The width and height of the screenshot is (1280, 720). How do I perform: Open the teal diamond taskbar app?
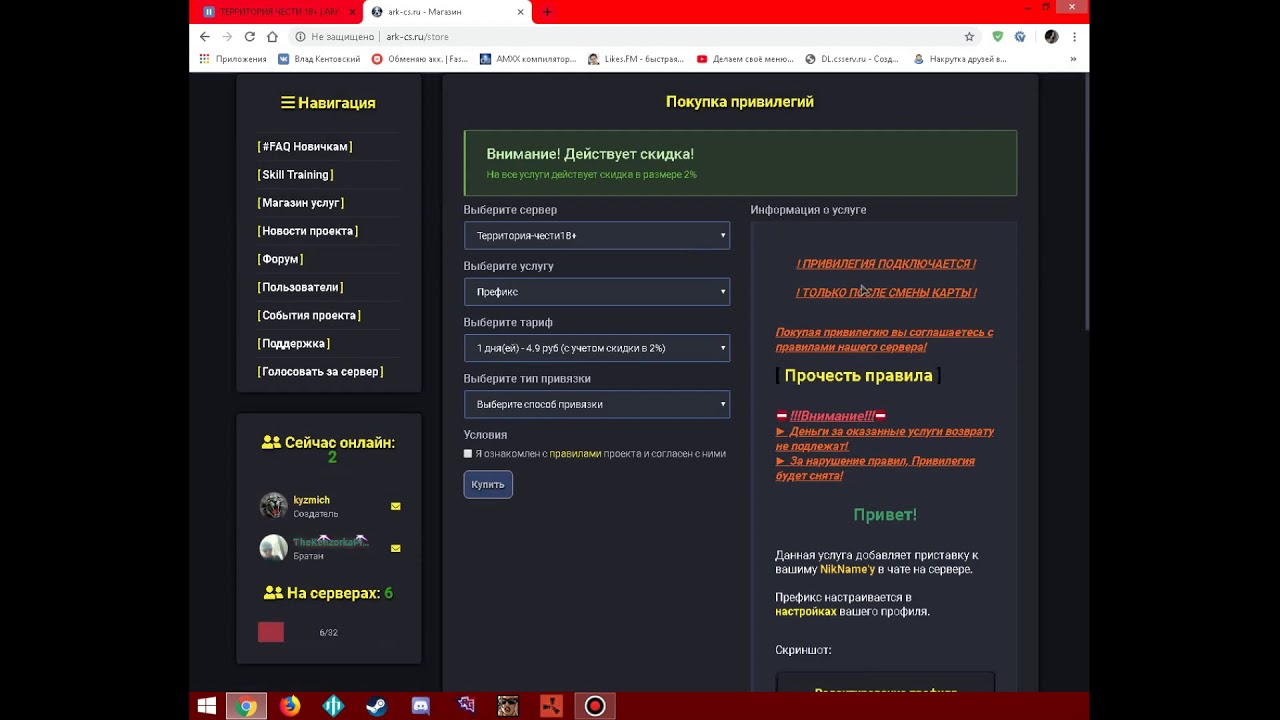point(333,706)
